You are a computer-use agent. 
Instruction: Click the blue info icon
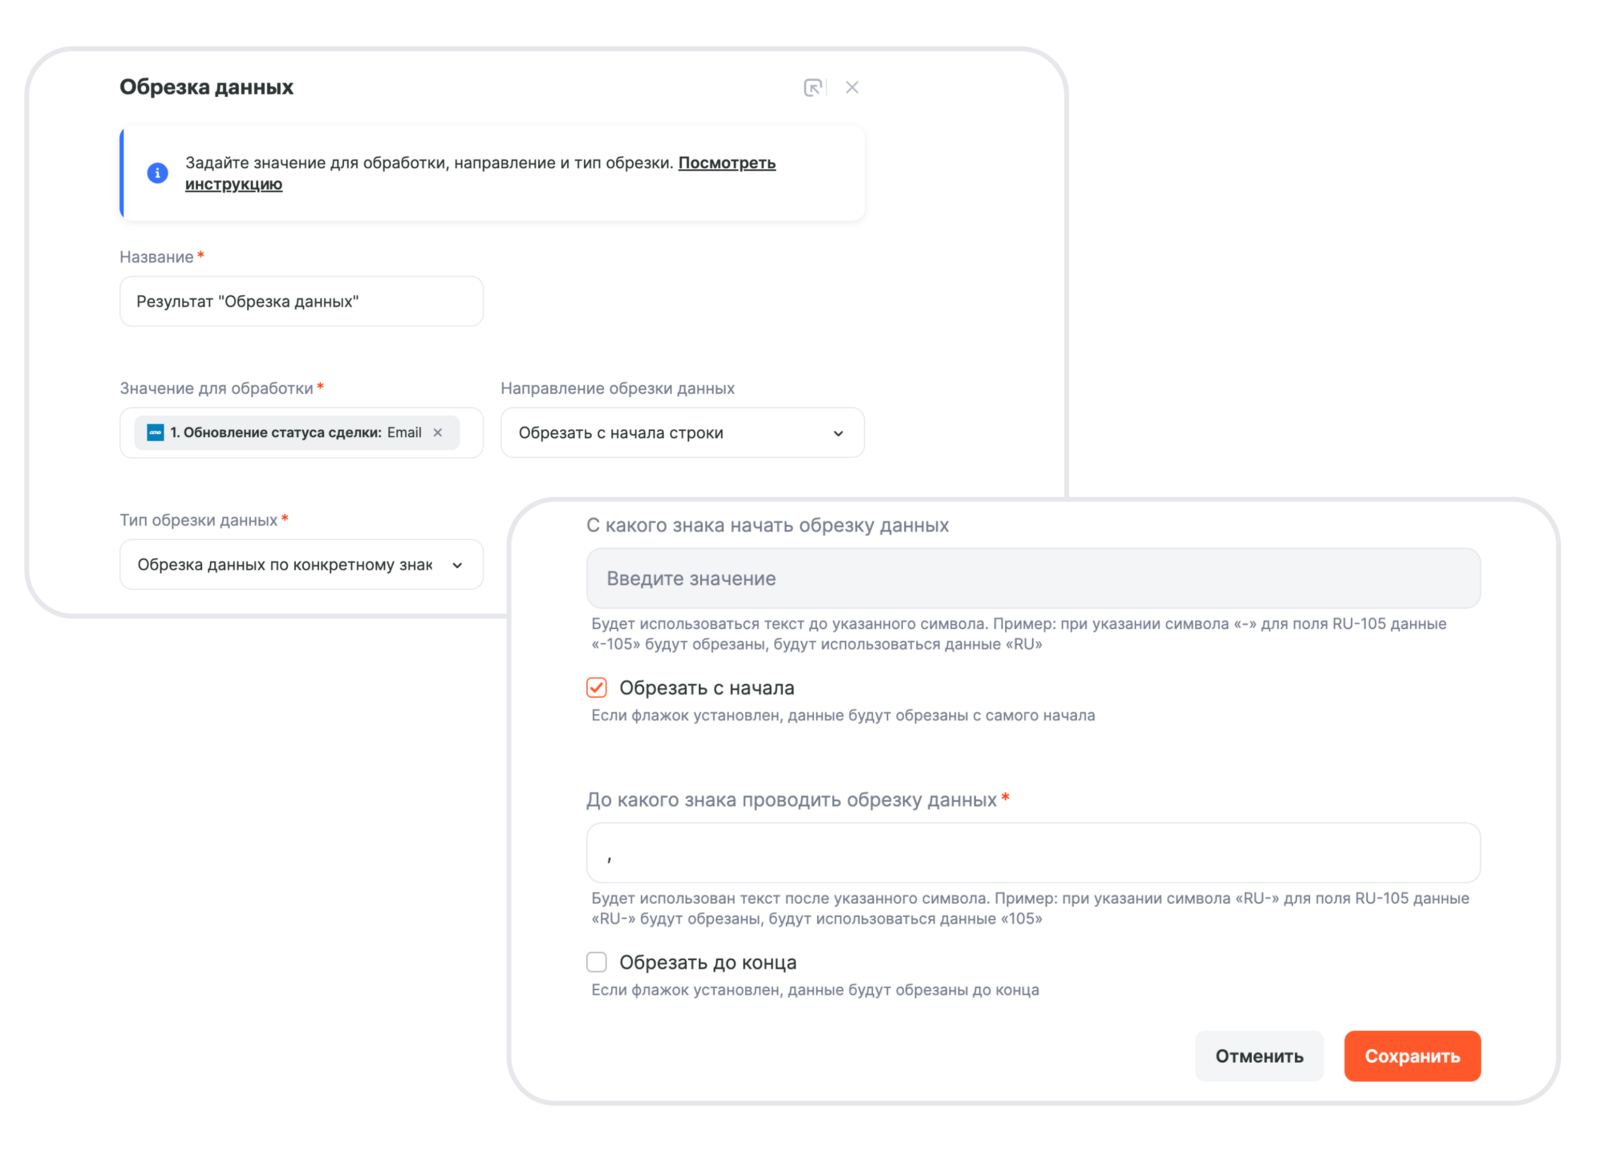click(158, 173)
